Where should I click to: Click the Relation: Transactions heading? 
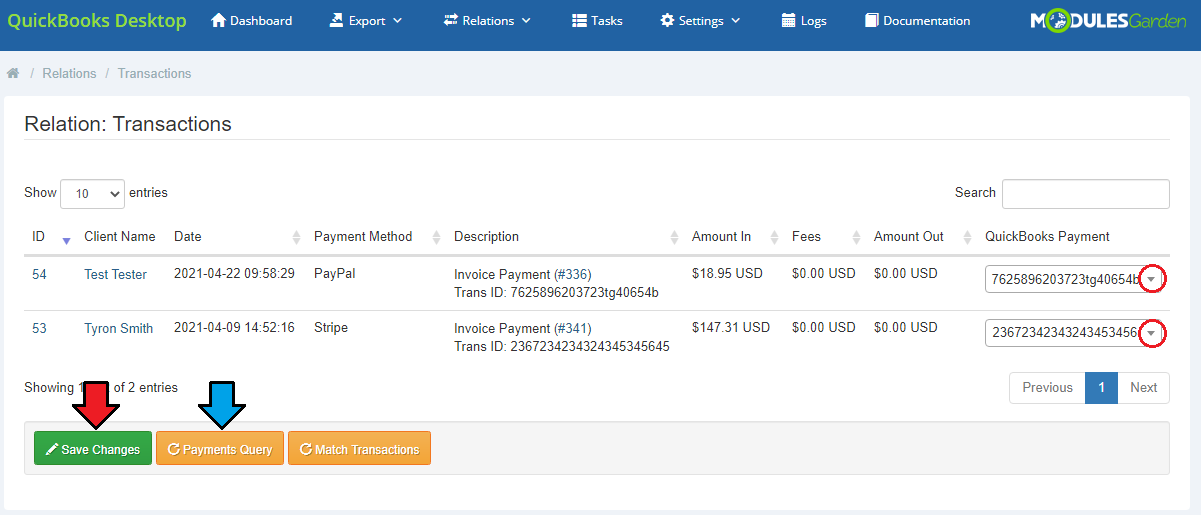128,124
